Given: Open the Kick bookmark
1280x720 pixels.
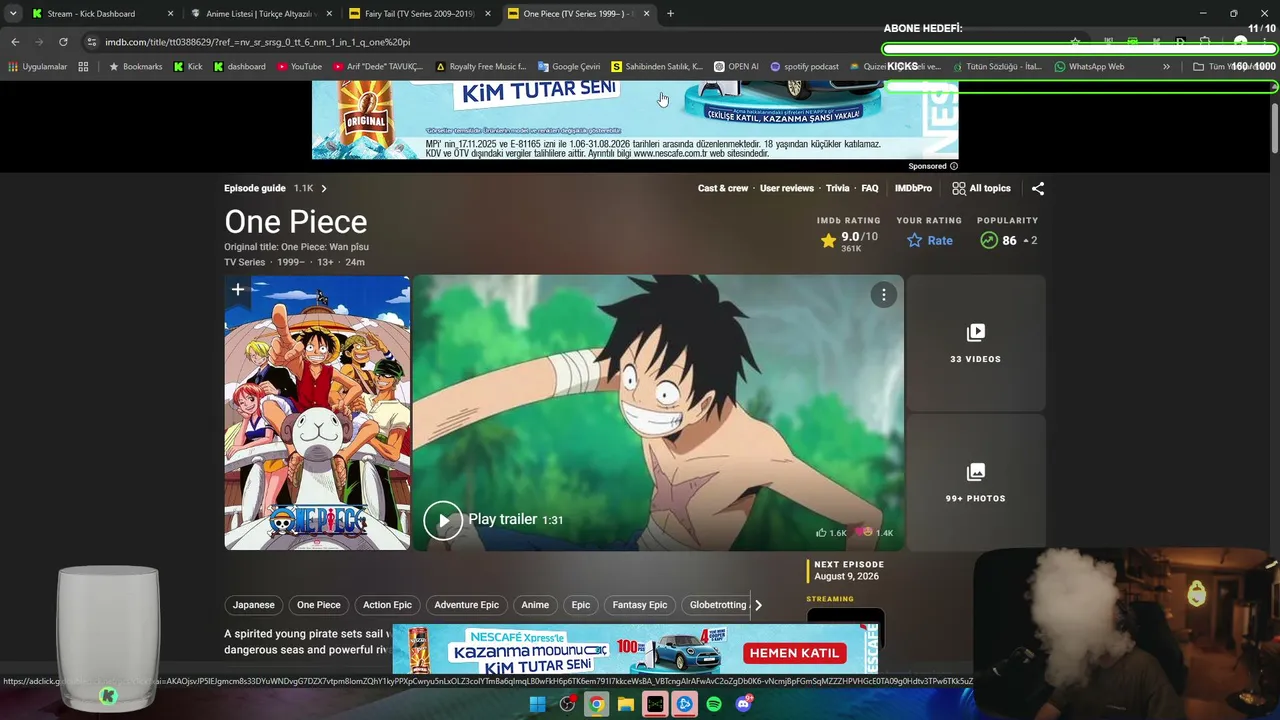Looking at the screenshot, I should pyautogui.click(x=187, y=67).
